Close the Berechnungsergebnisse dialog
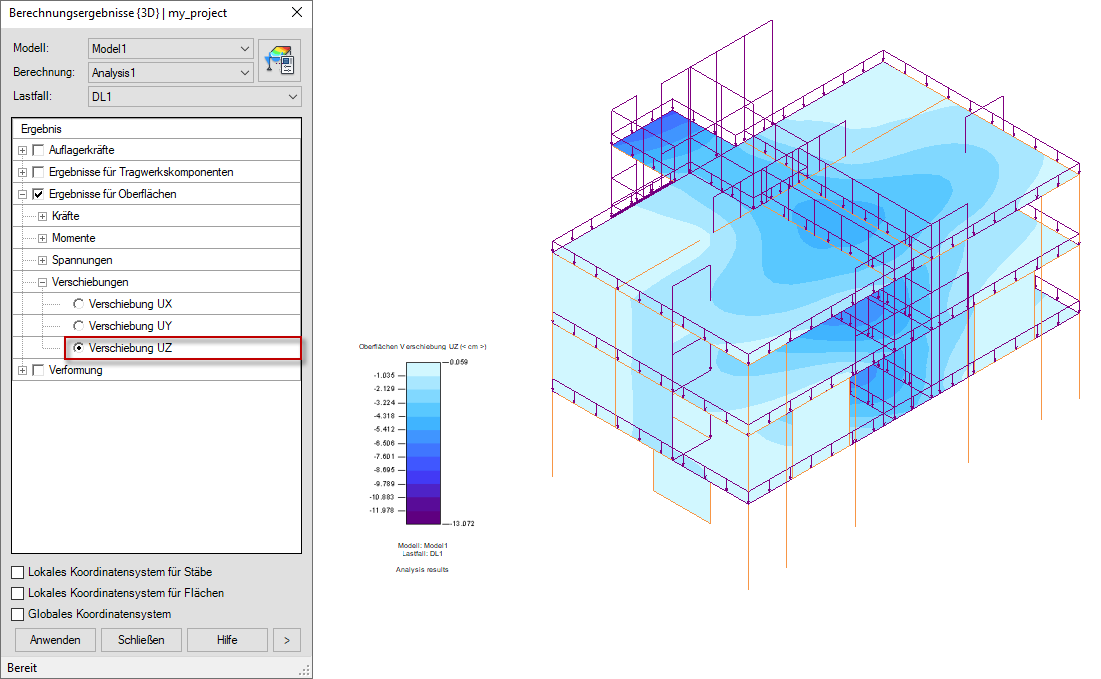Screen dimensions: 1101x679 point(297,13)
